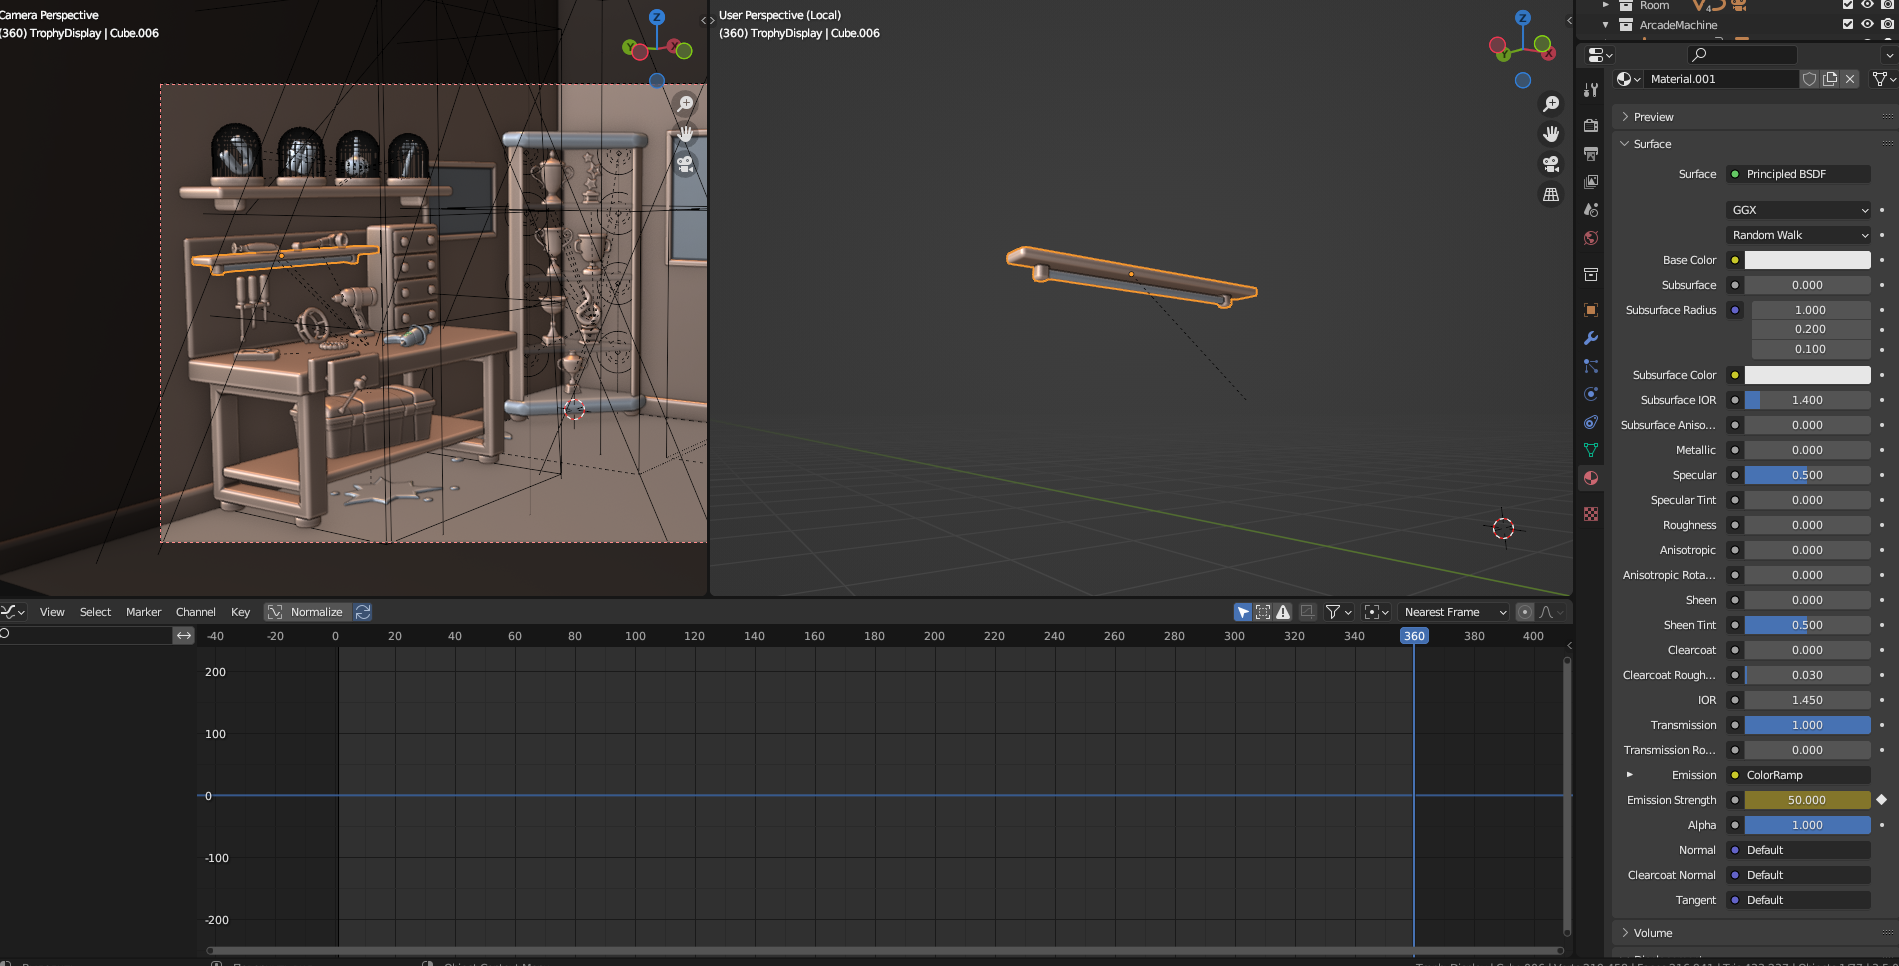Click the Principled BSDF surface shader button
Image resolution: width=1899 pixels, height=966 pixels.
(1798, 174)
